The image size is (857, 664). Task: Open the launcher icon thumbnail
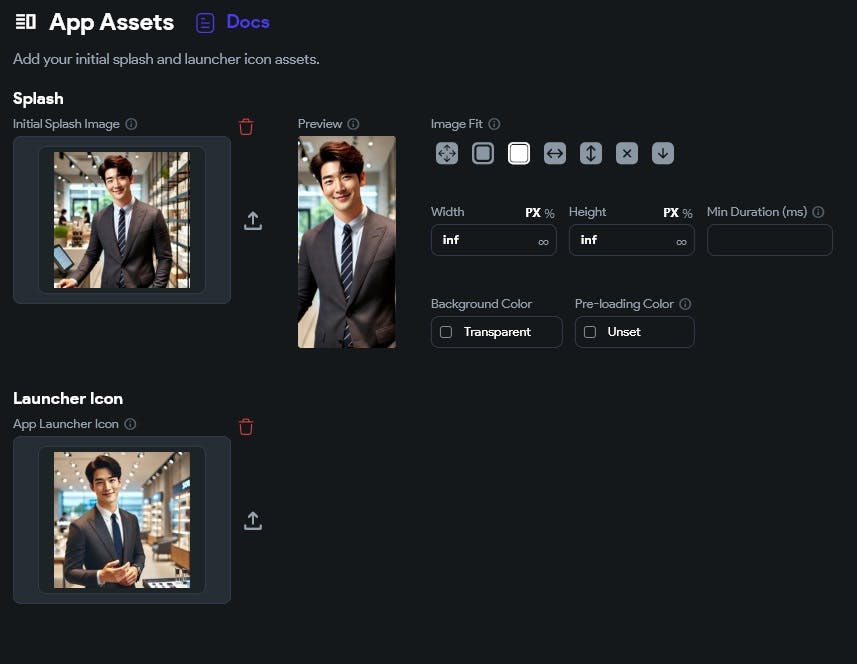coord(122,520)
